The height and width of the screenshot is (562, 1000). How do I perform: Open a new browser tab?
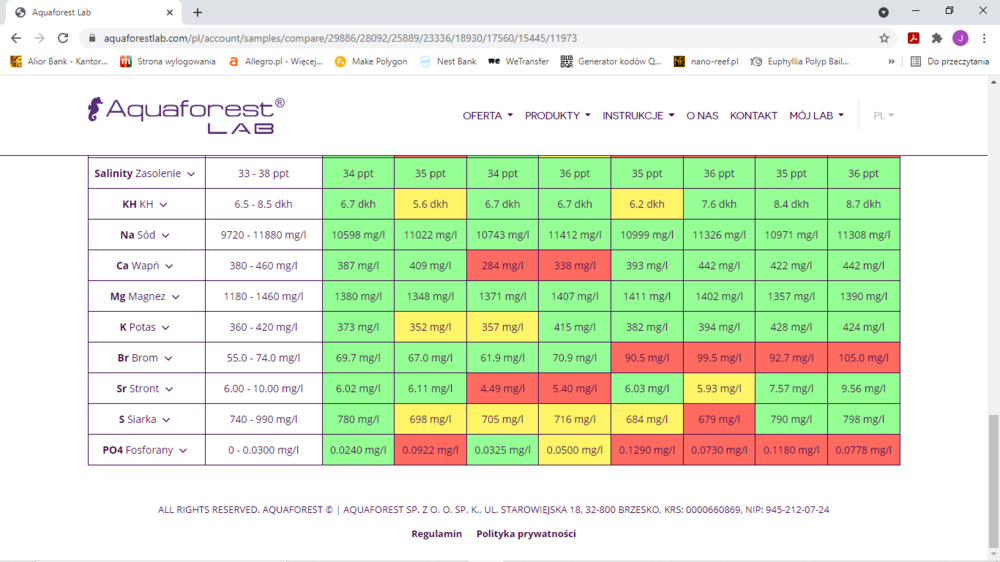198,12
